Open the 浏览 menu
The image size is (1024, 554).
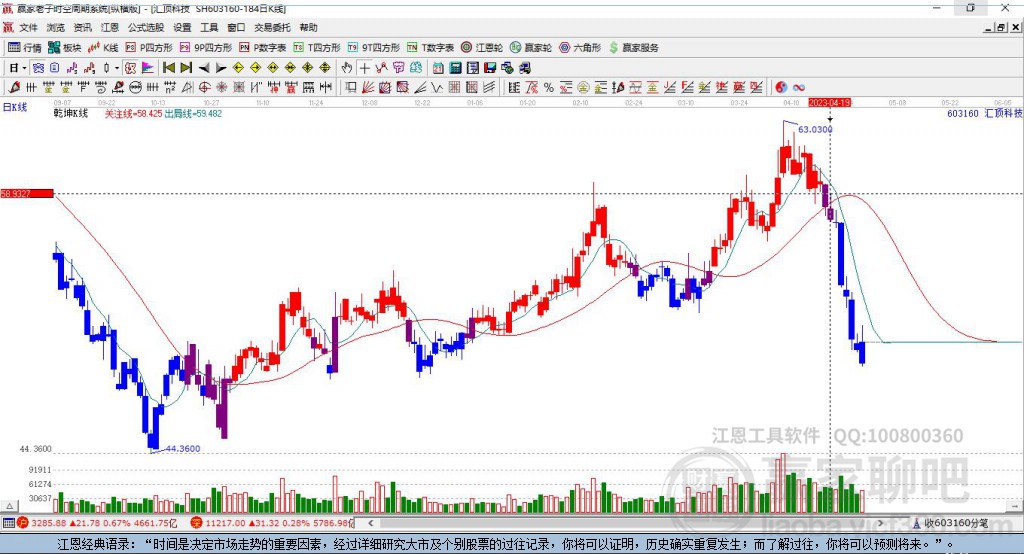coord(56,27)
